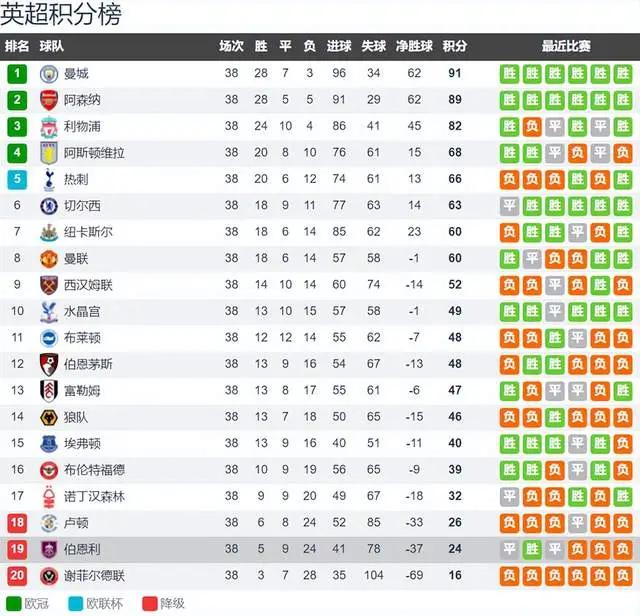640x616 pixels.
Task: Click the Liverpool club crest
Action: click(x=49, y=127)
